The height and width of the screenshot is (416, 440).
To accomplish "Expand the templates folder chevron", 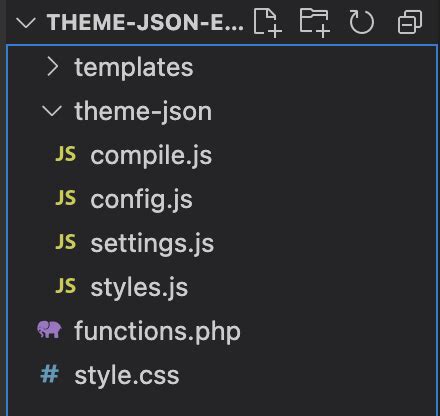I will [52, 66].
